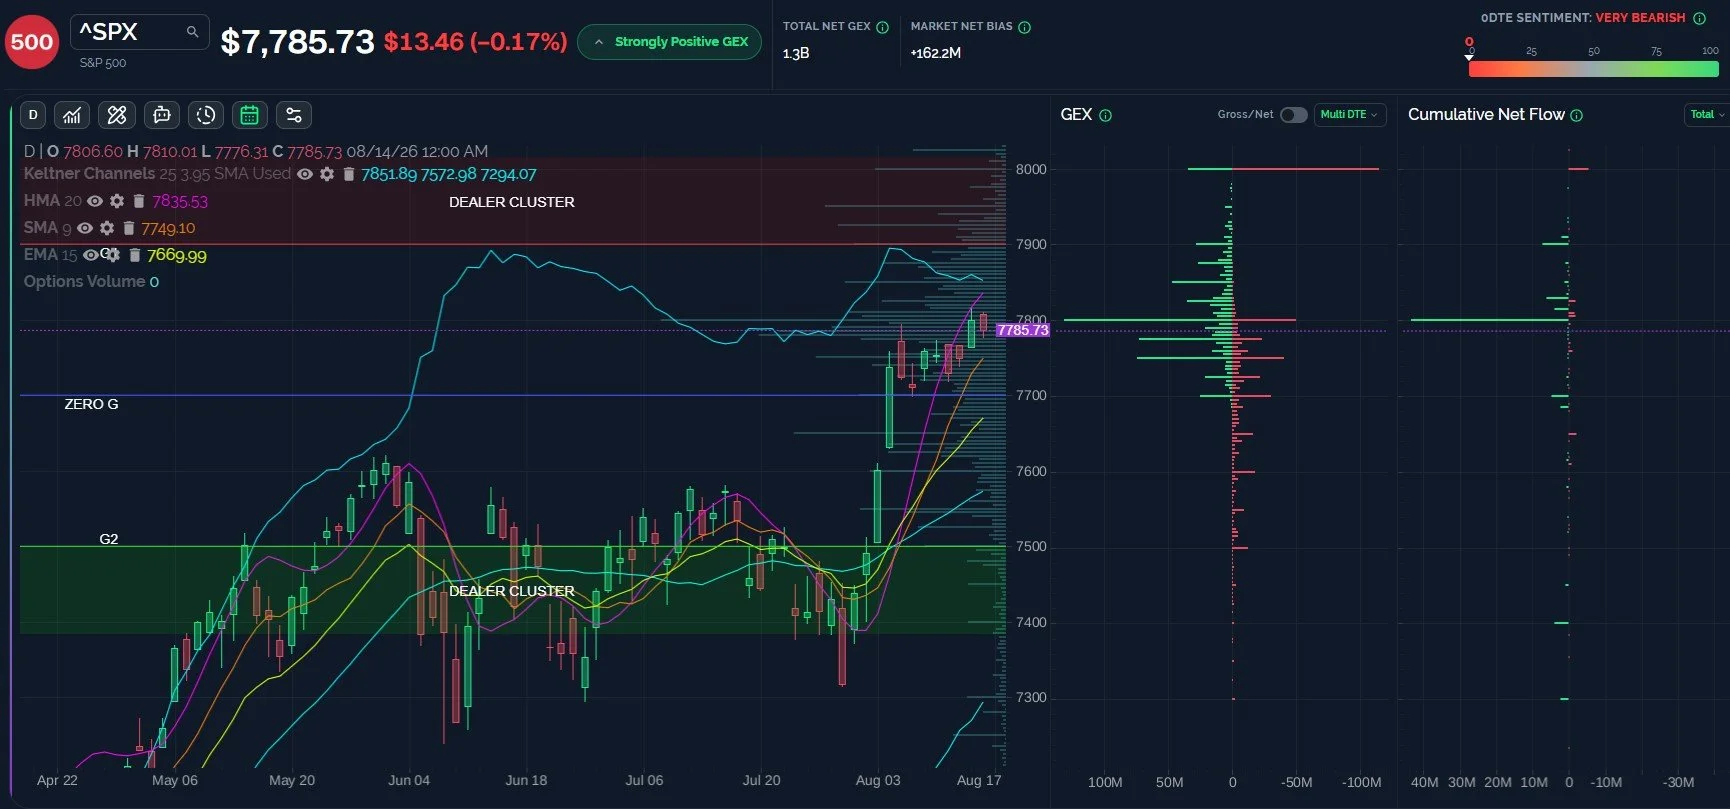Click the lower green DEALER CLUSTER label
Viewport: 1730px width, 809px height.
click(512, 591)
